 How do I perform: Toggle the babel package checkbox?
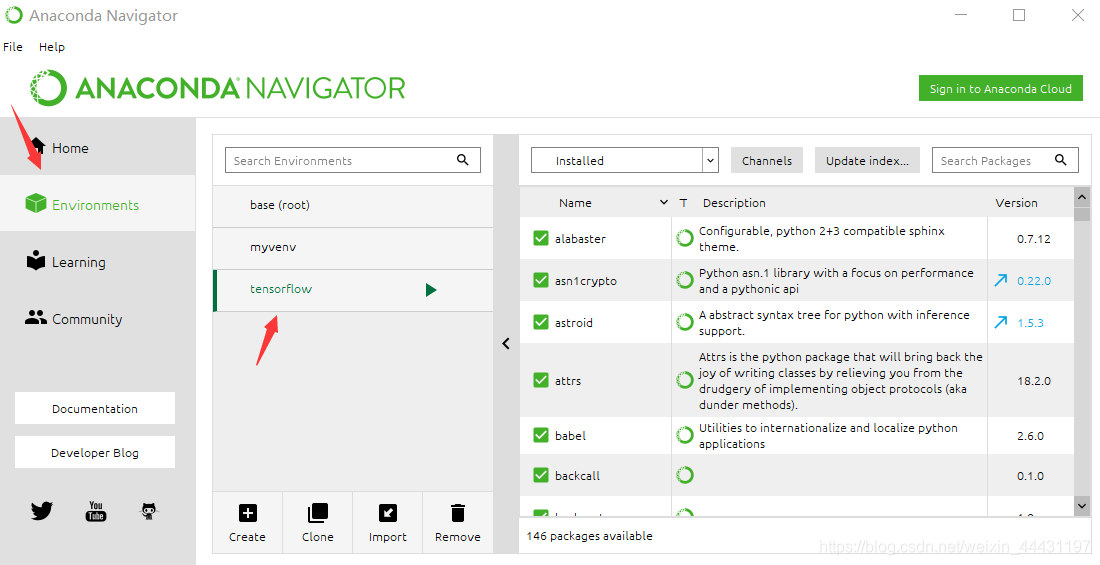pos(541,435)
